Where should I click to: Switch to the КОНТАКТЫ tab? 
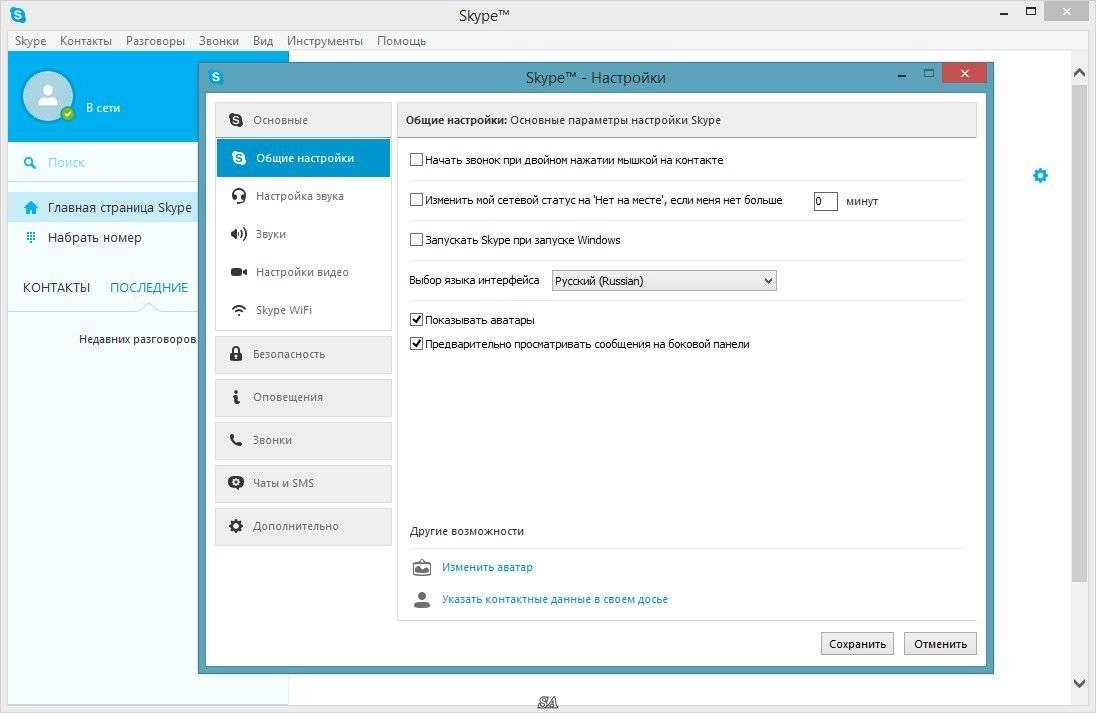(x=57, y=287)
